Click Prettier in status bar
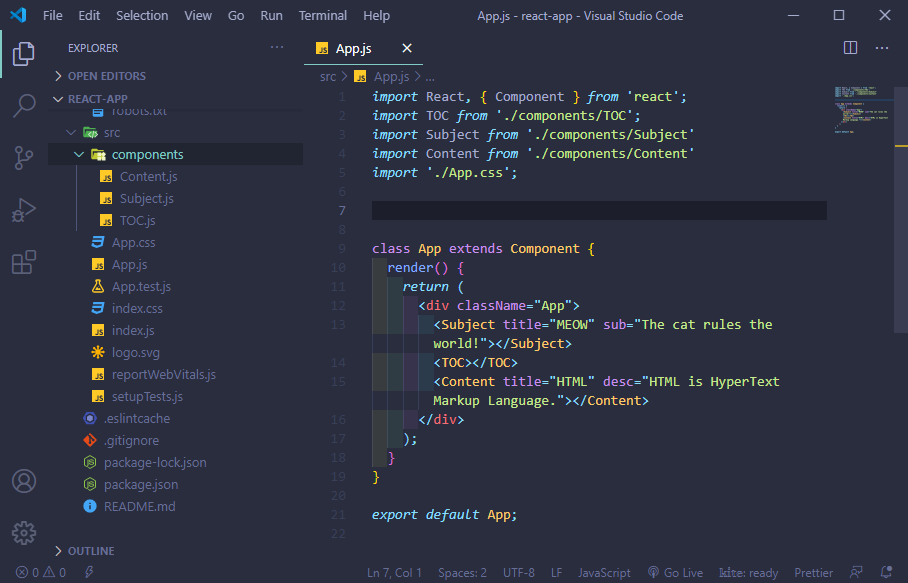The image size is (908, 583). [814, 573]
